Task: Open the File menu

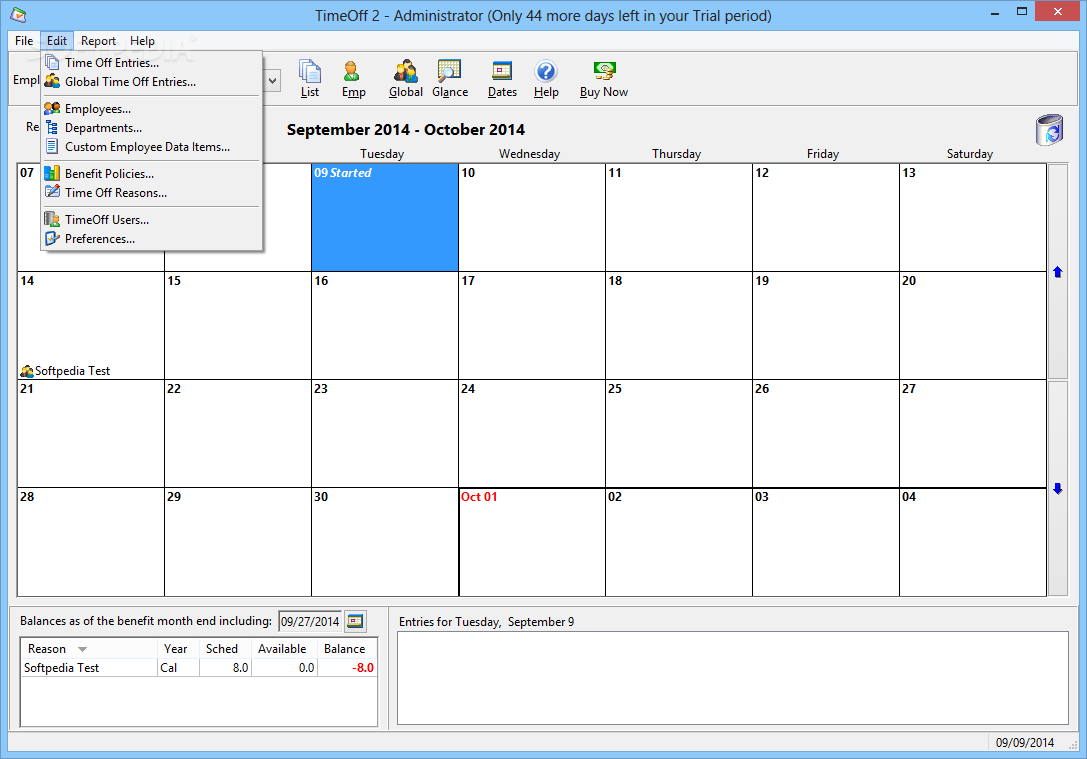Action: coord(24,41)
